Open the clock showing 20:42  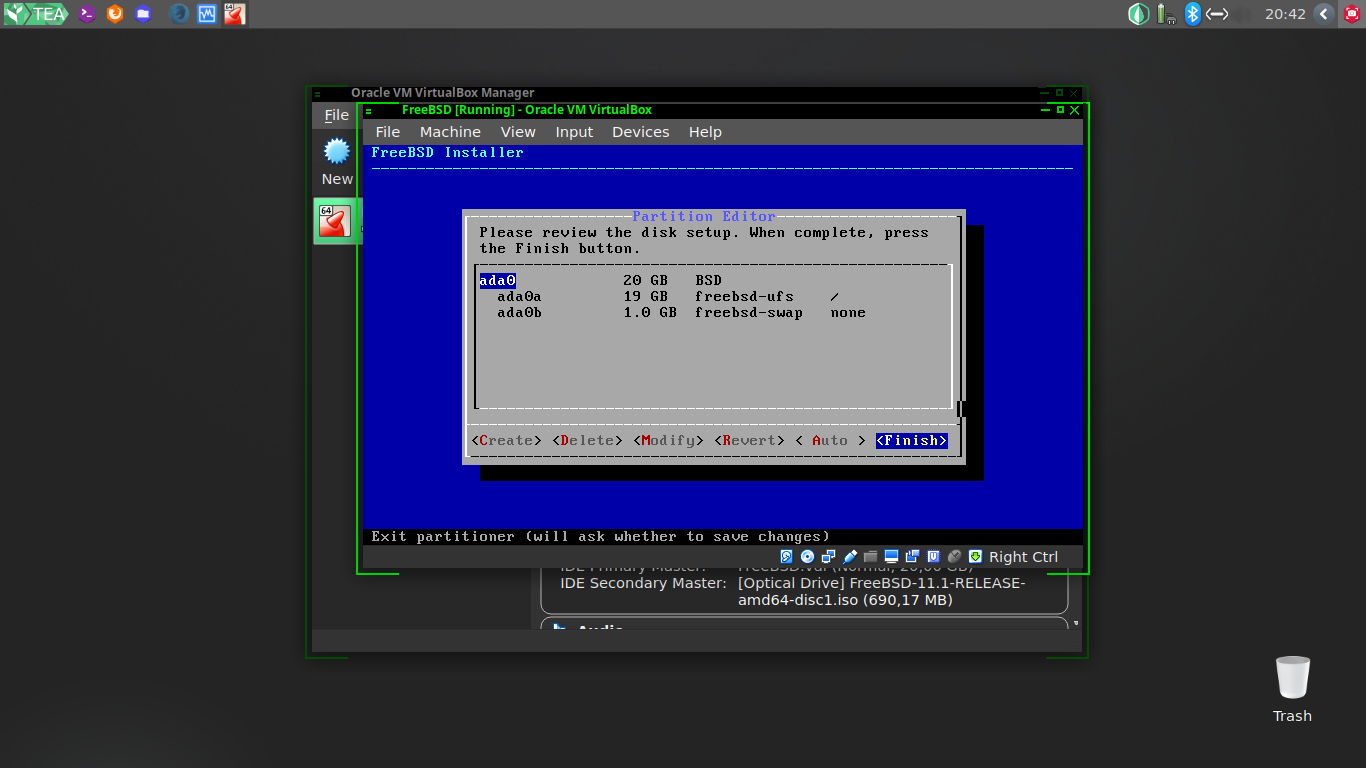[1285, 14]
